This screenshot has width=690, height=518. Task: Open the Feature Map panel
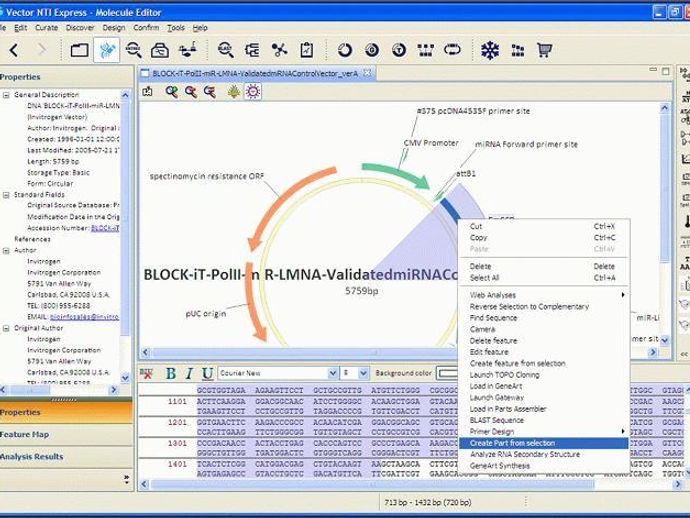66,435
